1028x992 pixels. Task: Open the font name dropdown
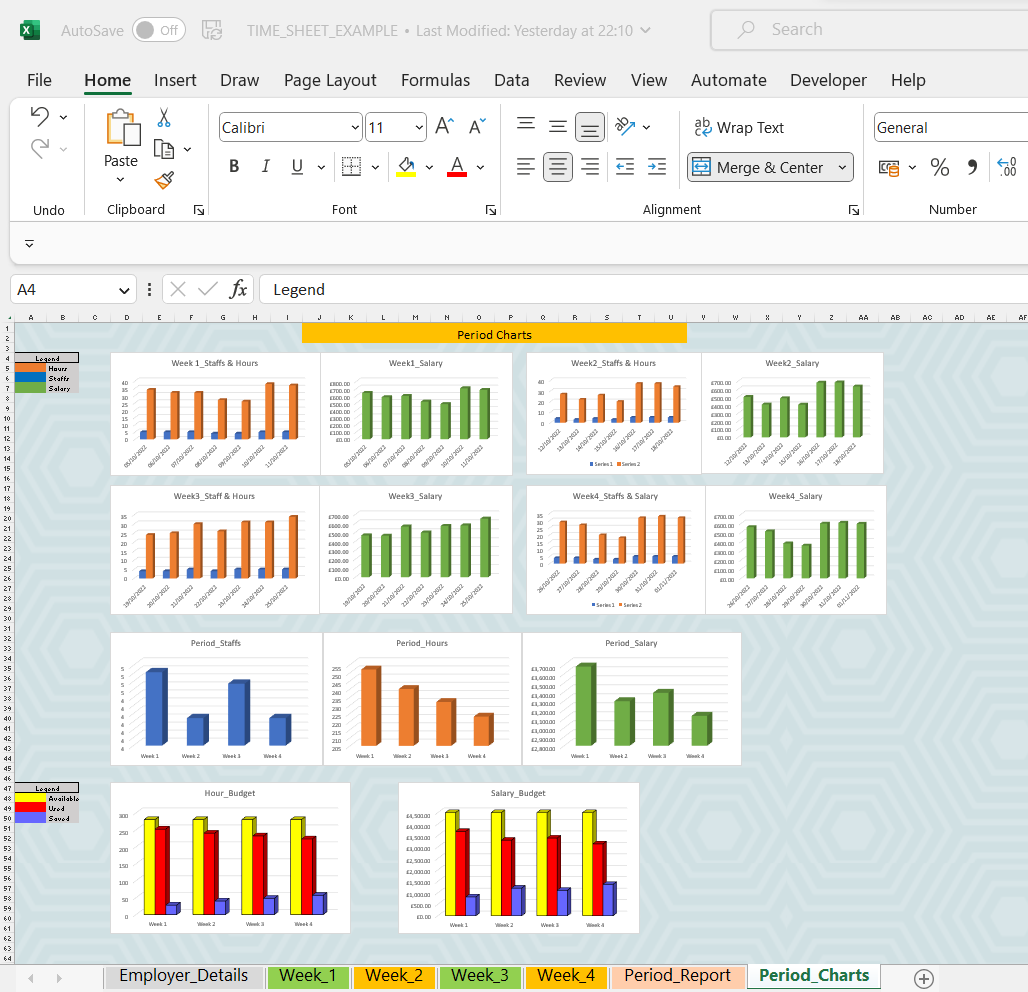(355, 127)
